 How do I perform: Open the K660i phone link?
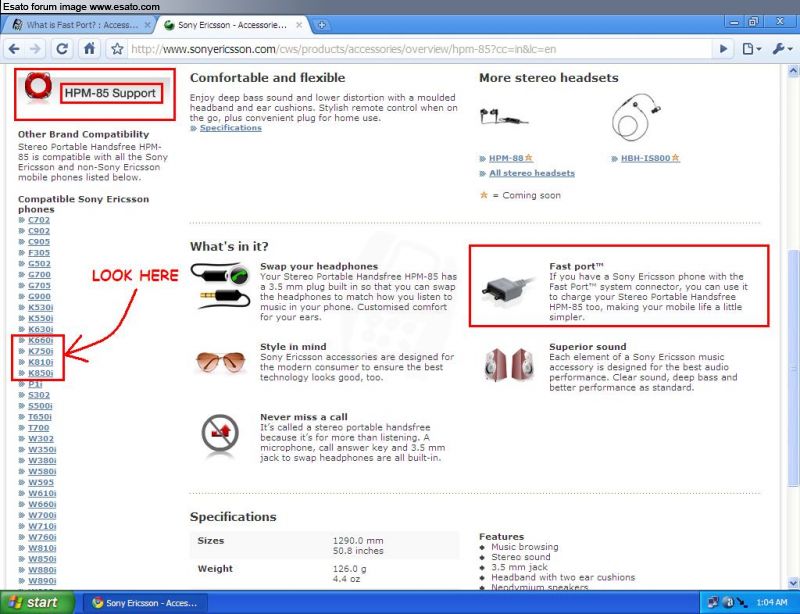click(40, 340)
